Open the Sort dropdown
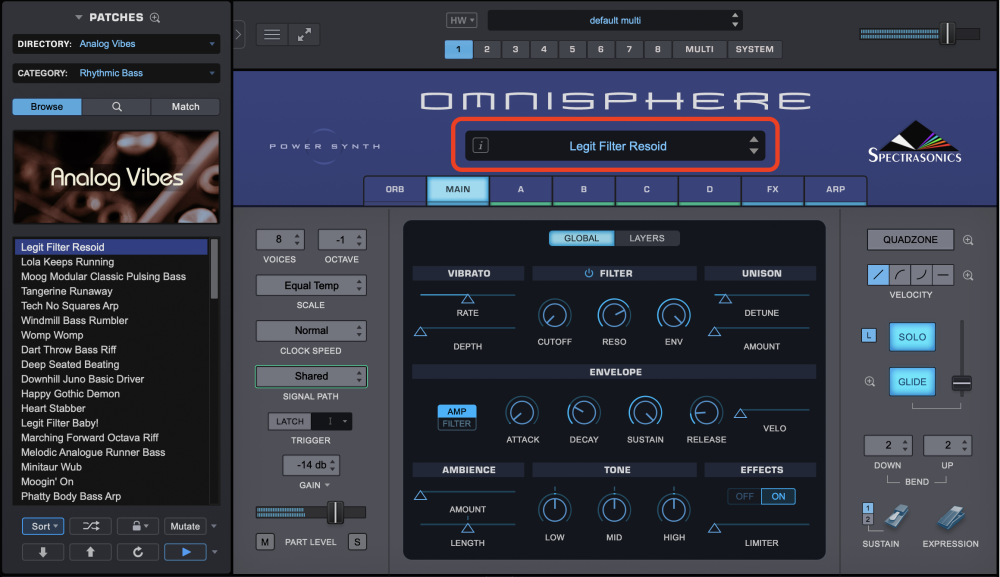Image resolution: width=1000 pixels, height=577 pixels. click(x=43, y=526)
